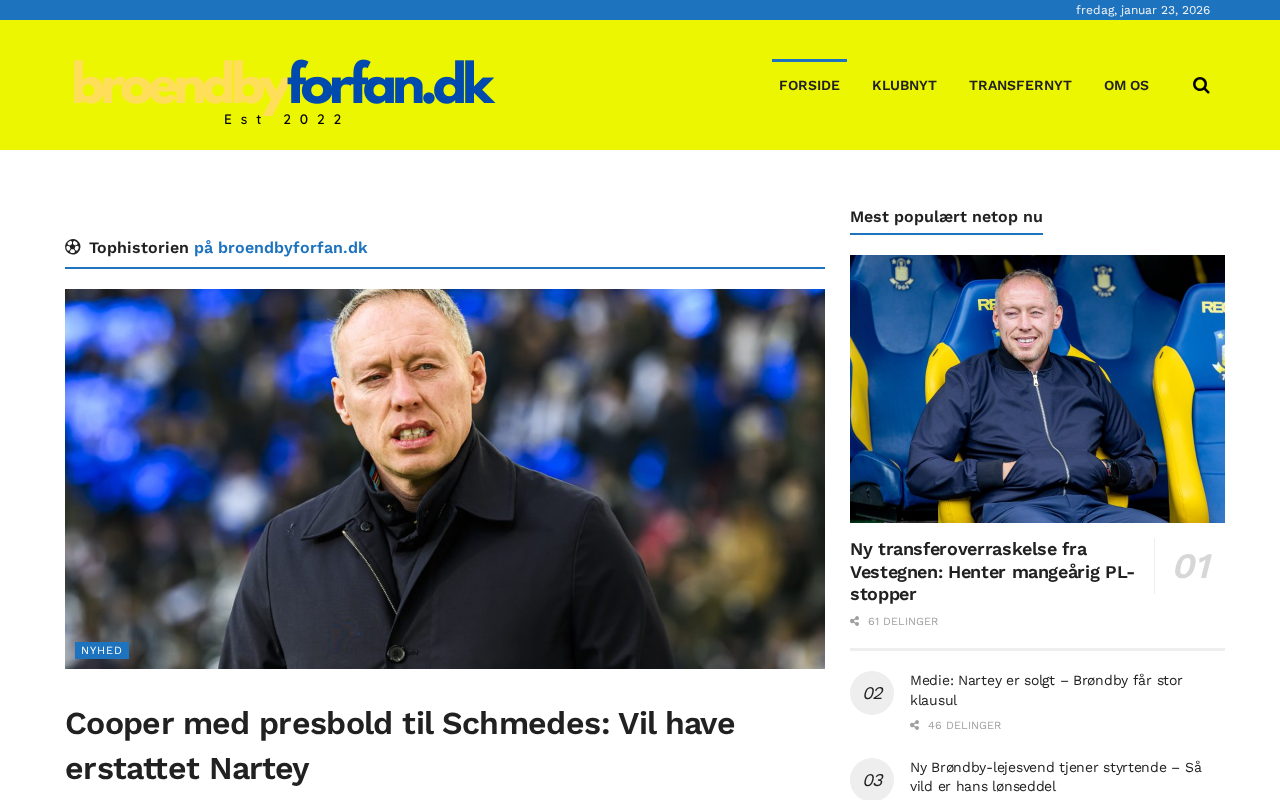
Task: Open the Ny transferoverraskelse fra Vestegnen article
Action: [992, 572]
